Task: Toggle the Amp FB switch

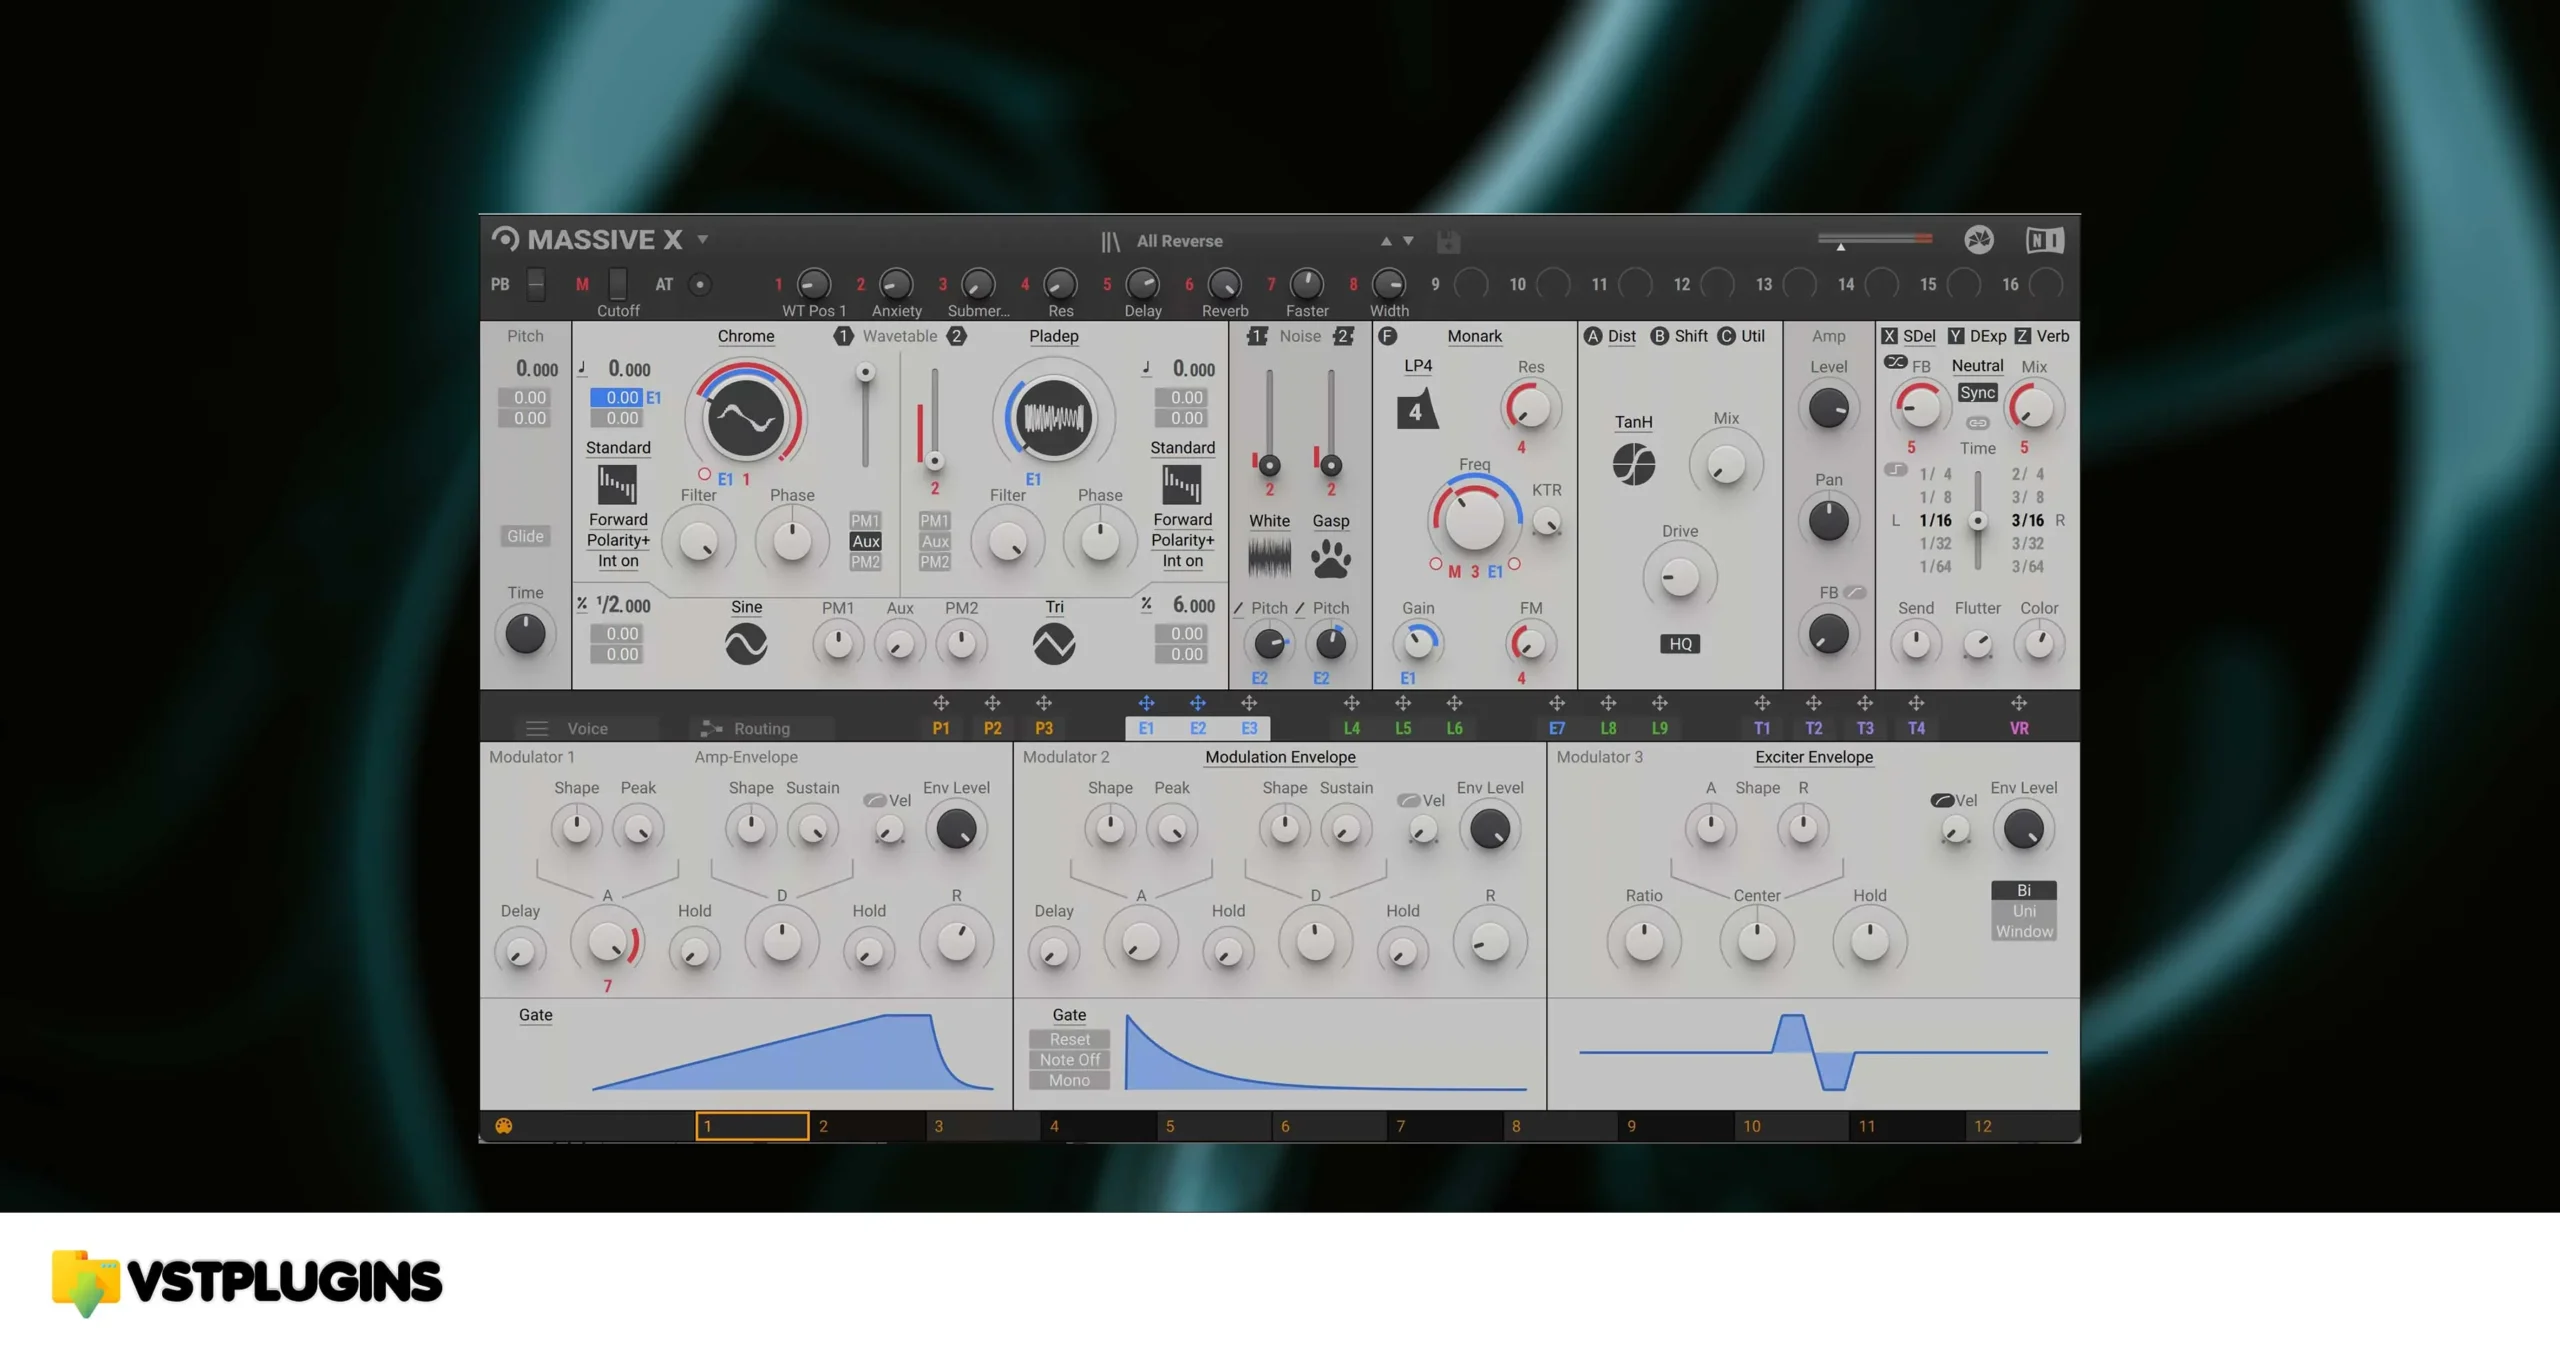Action: click(1855, 592)
